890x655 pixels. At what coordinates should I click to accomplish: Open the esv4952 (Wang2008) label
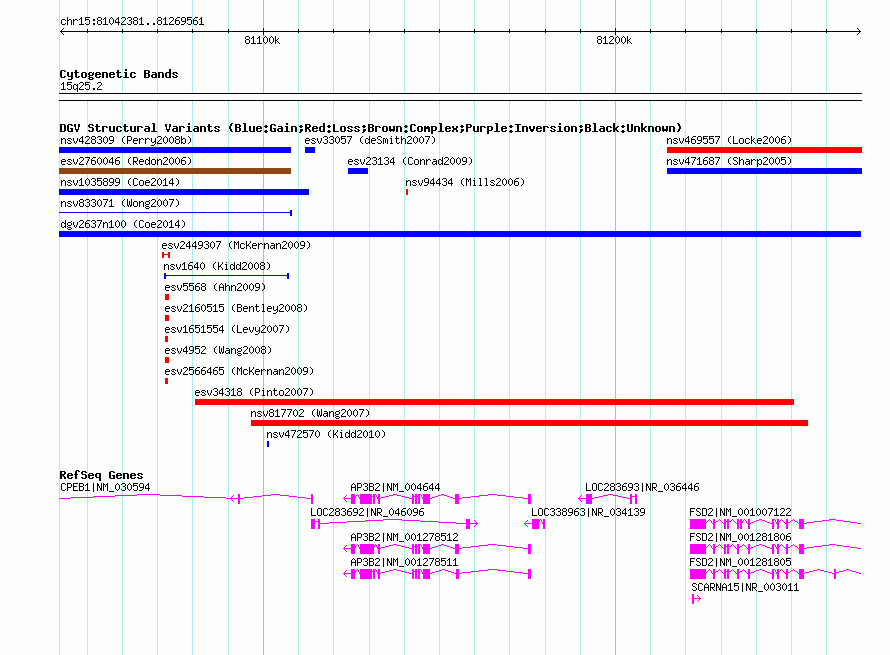pos(218,350)
